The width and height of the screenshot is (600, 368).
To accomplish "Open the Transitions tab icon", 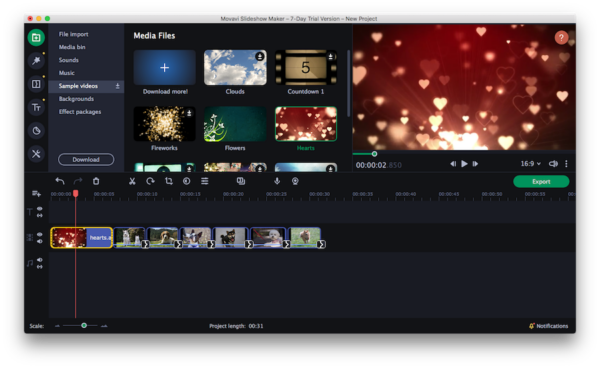I will click(36, 84).
